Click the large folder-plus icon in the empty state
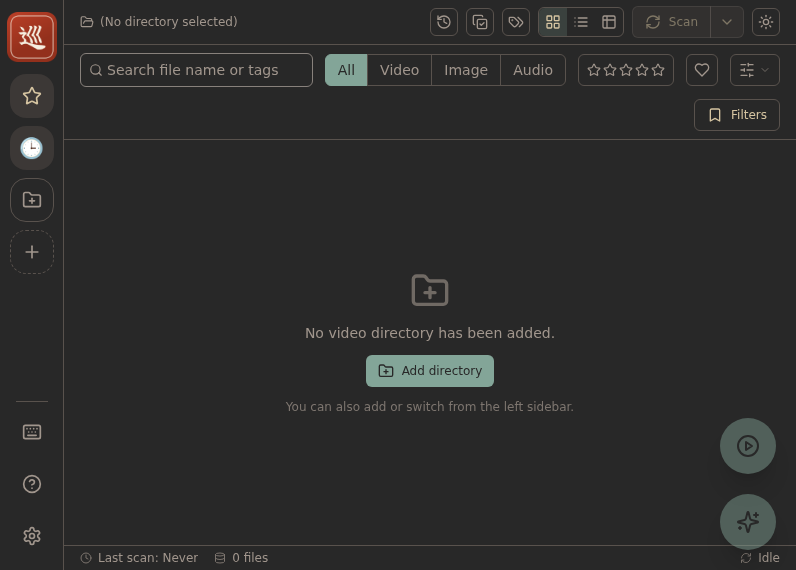This screenshot has width=796, height=570. pos(430,290)
